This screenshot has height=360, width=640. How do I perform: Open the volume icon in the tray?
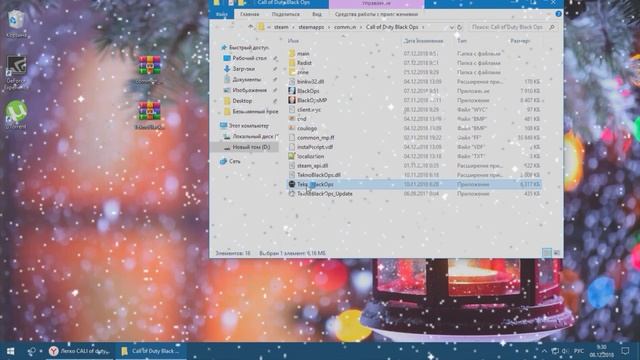[x=565, y=351]
